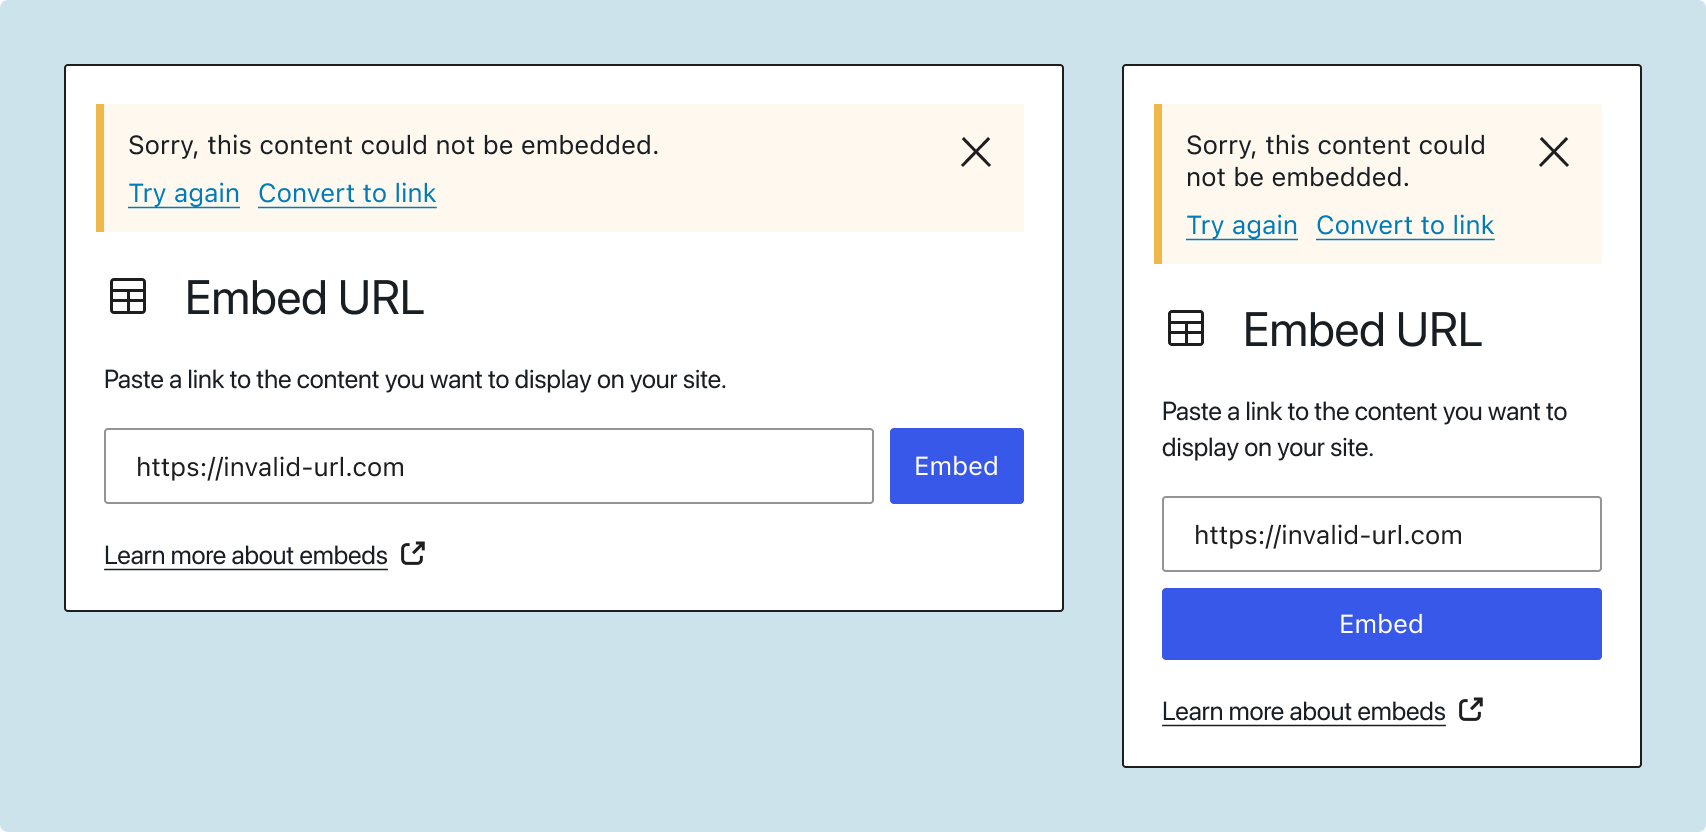Image resolution: width=1706 pixels, height=832 pixels.
Task: Click the external link icon beside Learn more
Action: tap(413, 553)
